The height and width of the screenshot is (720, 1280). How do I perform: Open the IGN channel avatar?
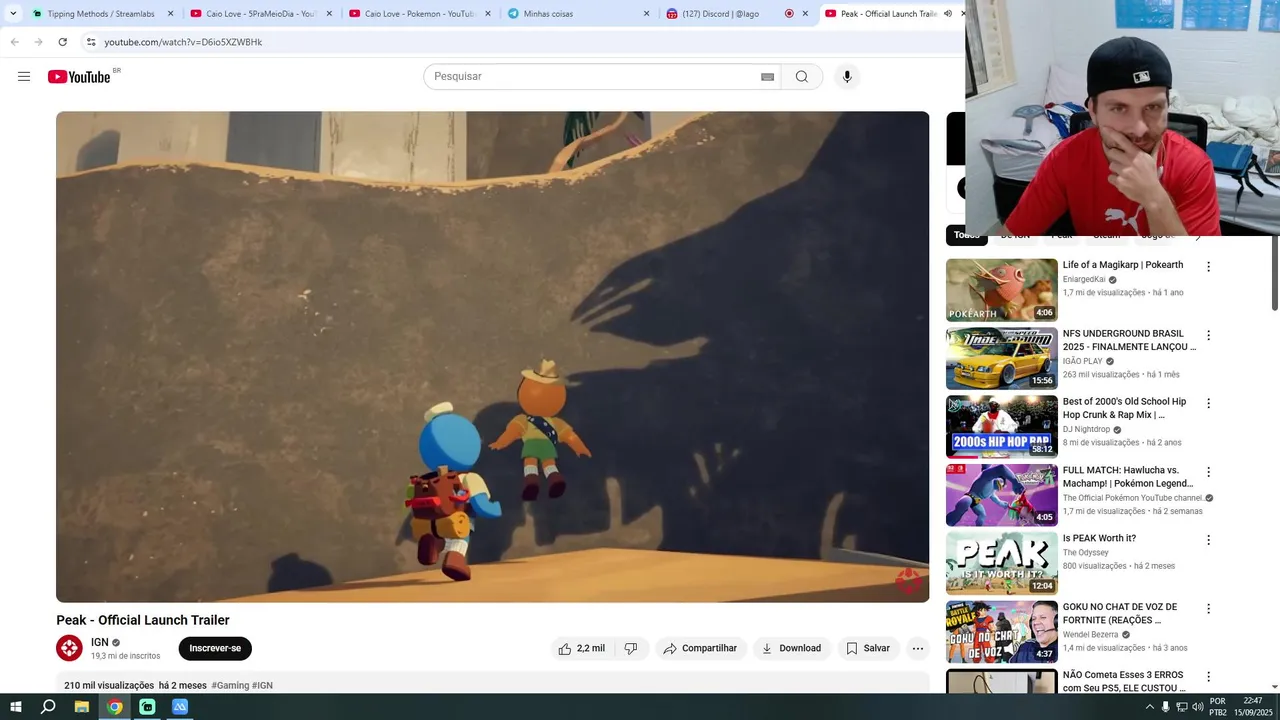(69, 648)
